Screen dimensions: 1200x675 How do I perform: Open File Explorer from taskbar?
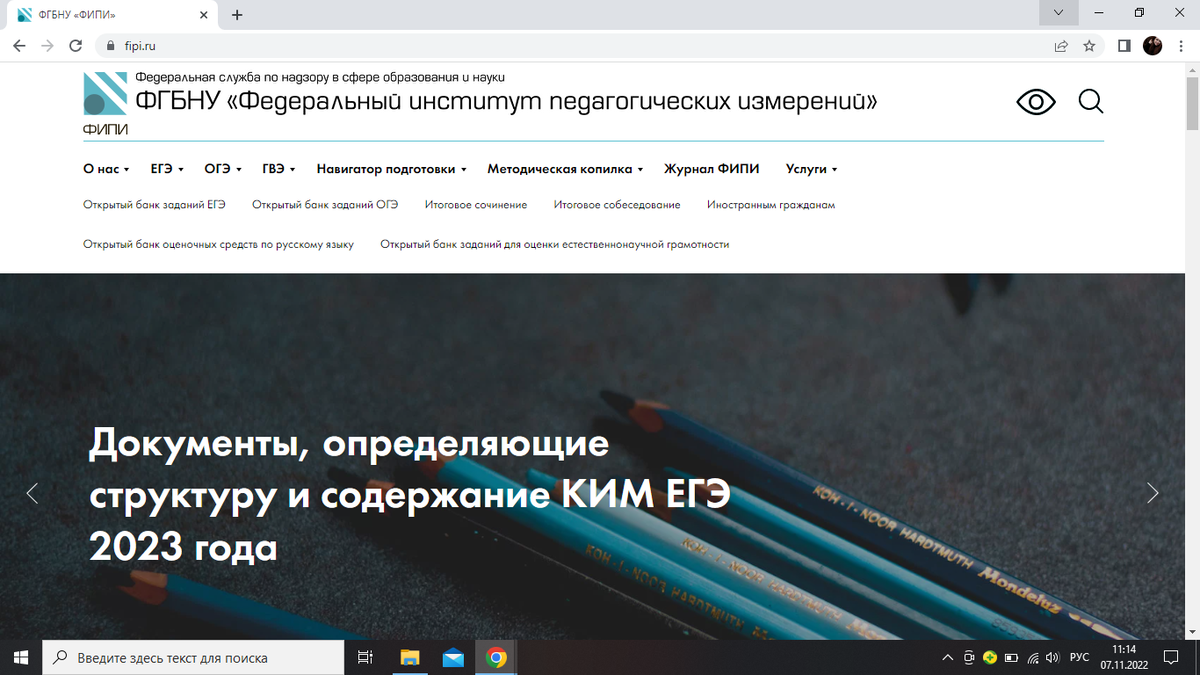pyautogui.click(x=409, y=657)
